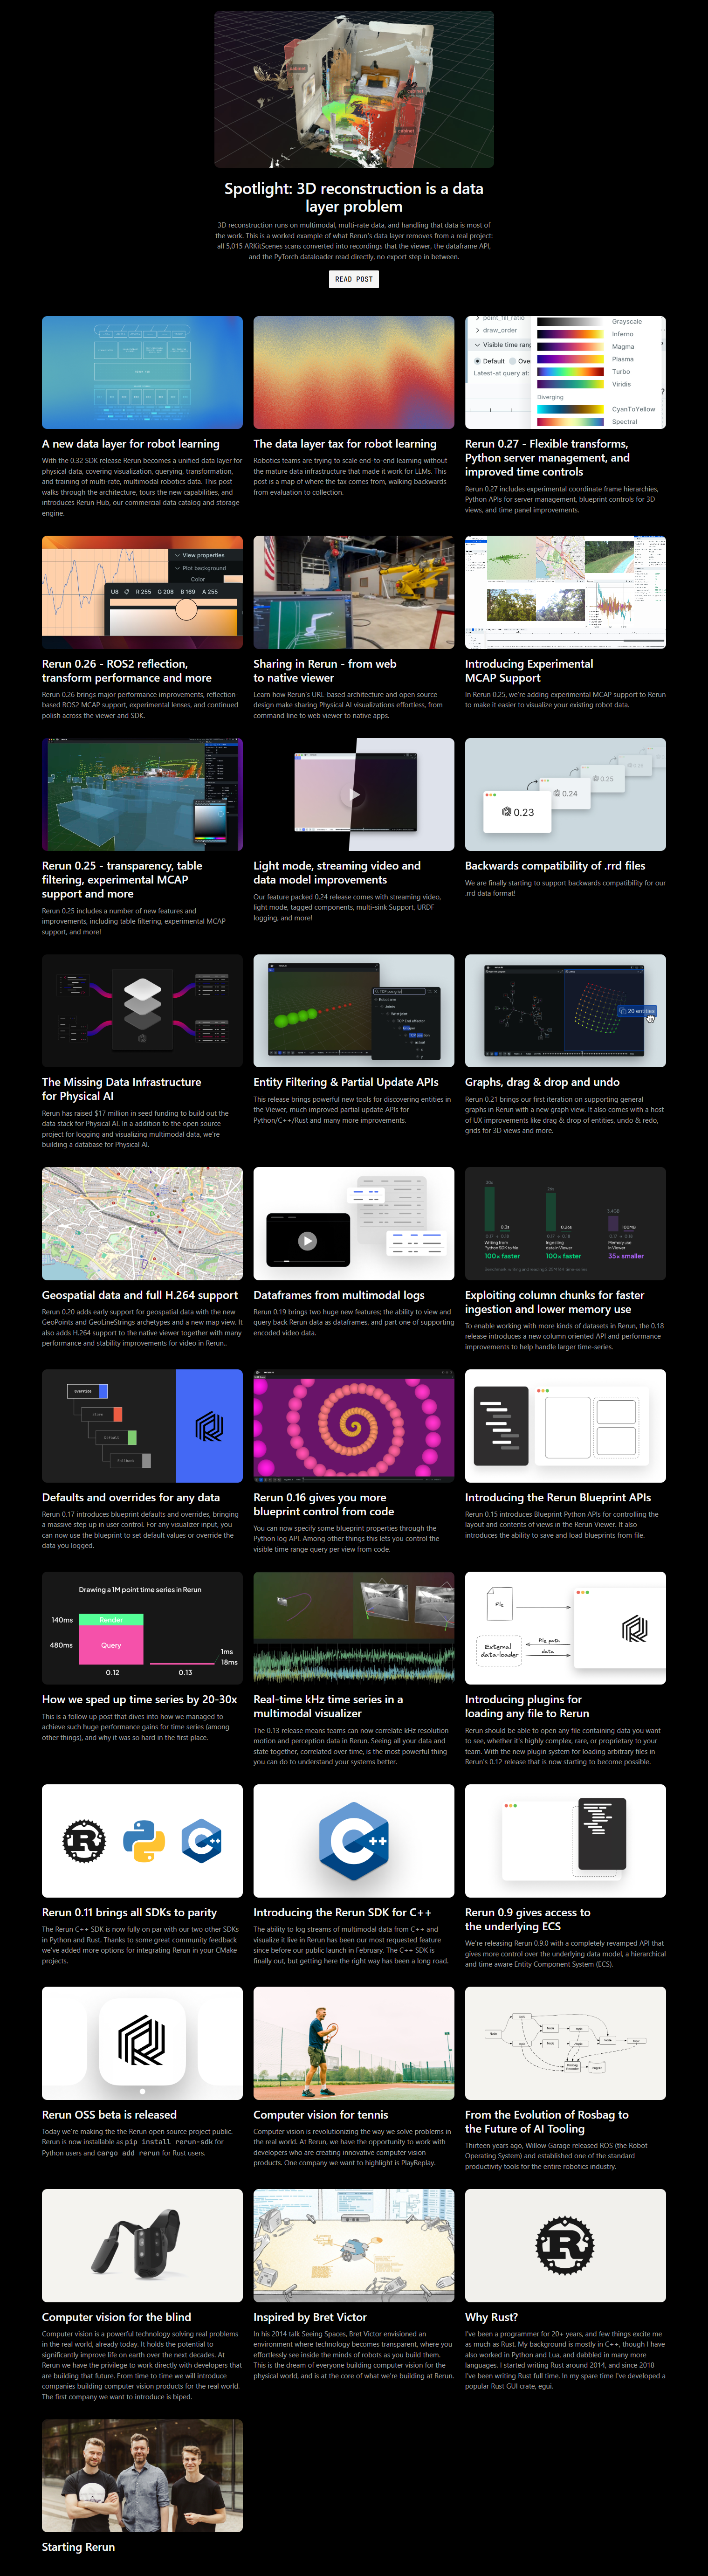Image resolution: width=708 pixels, height=2576 pixels.
Task: Open the Rerun 0.25 transparency post title
Action: [x=122, y=880]
